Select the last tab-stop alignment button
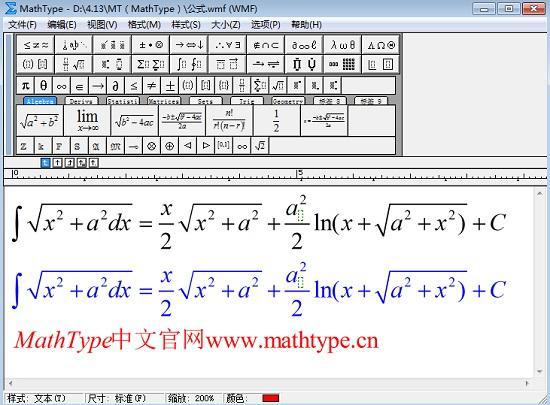550x405 pixels. click(93, 163)
